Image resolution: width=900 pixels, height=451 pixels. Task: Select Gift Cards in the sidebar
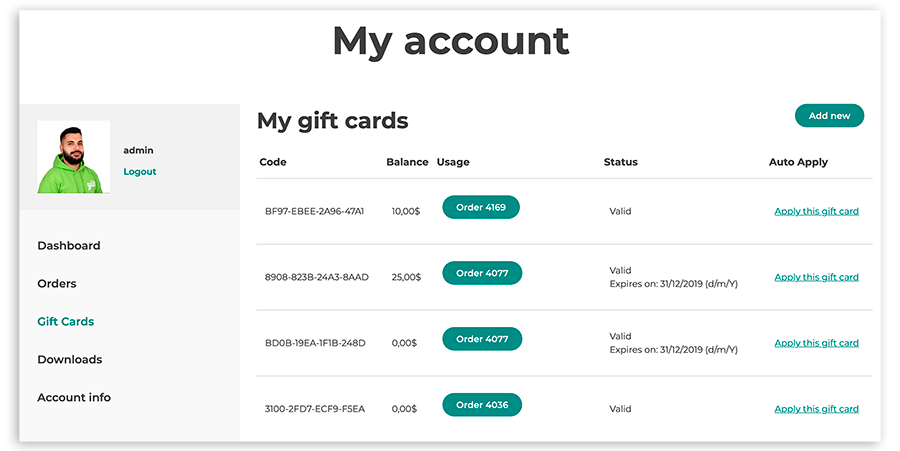65,321
